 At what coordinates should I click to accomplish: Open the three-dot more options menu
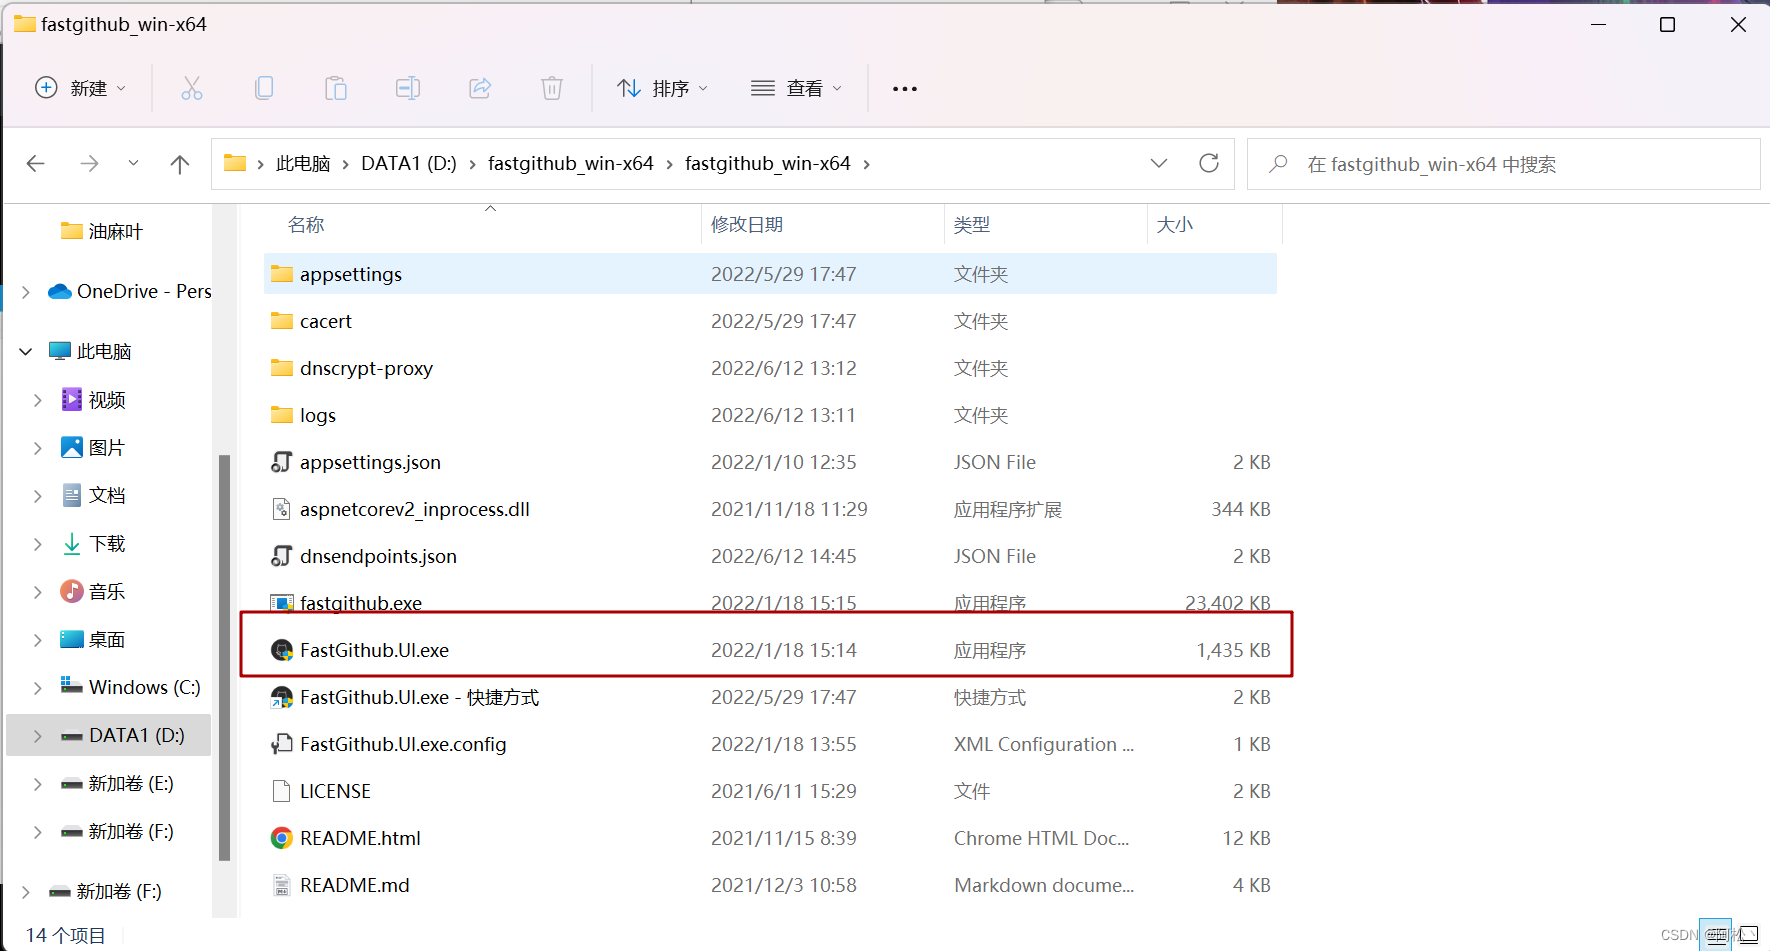pyautogui.click(x=905, y=89)
